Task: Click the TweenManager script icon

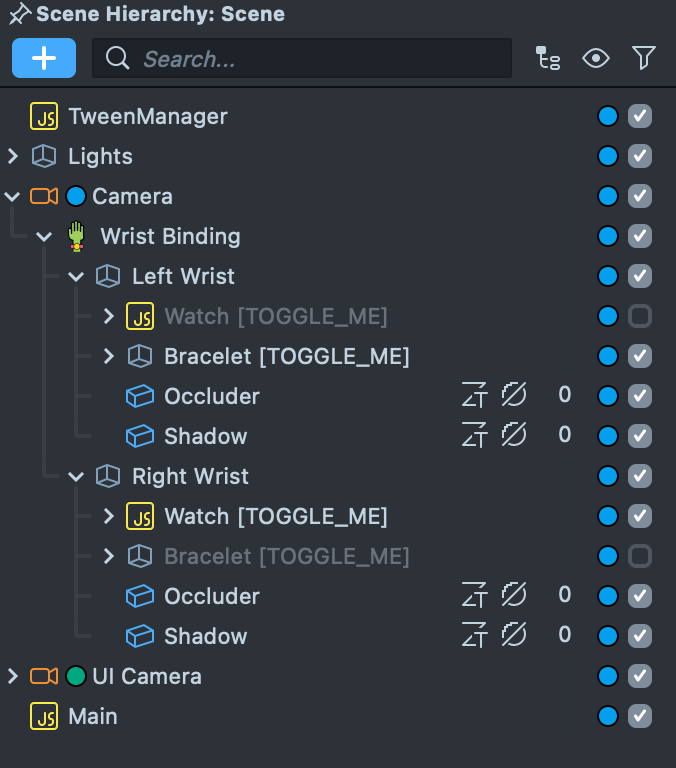Action: click(44, 116)
